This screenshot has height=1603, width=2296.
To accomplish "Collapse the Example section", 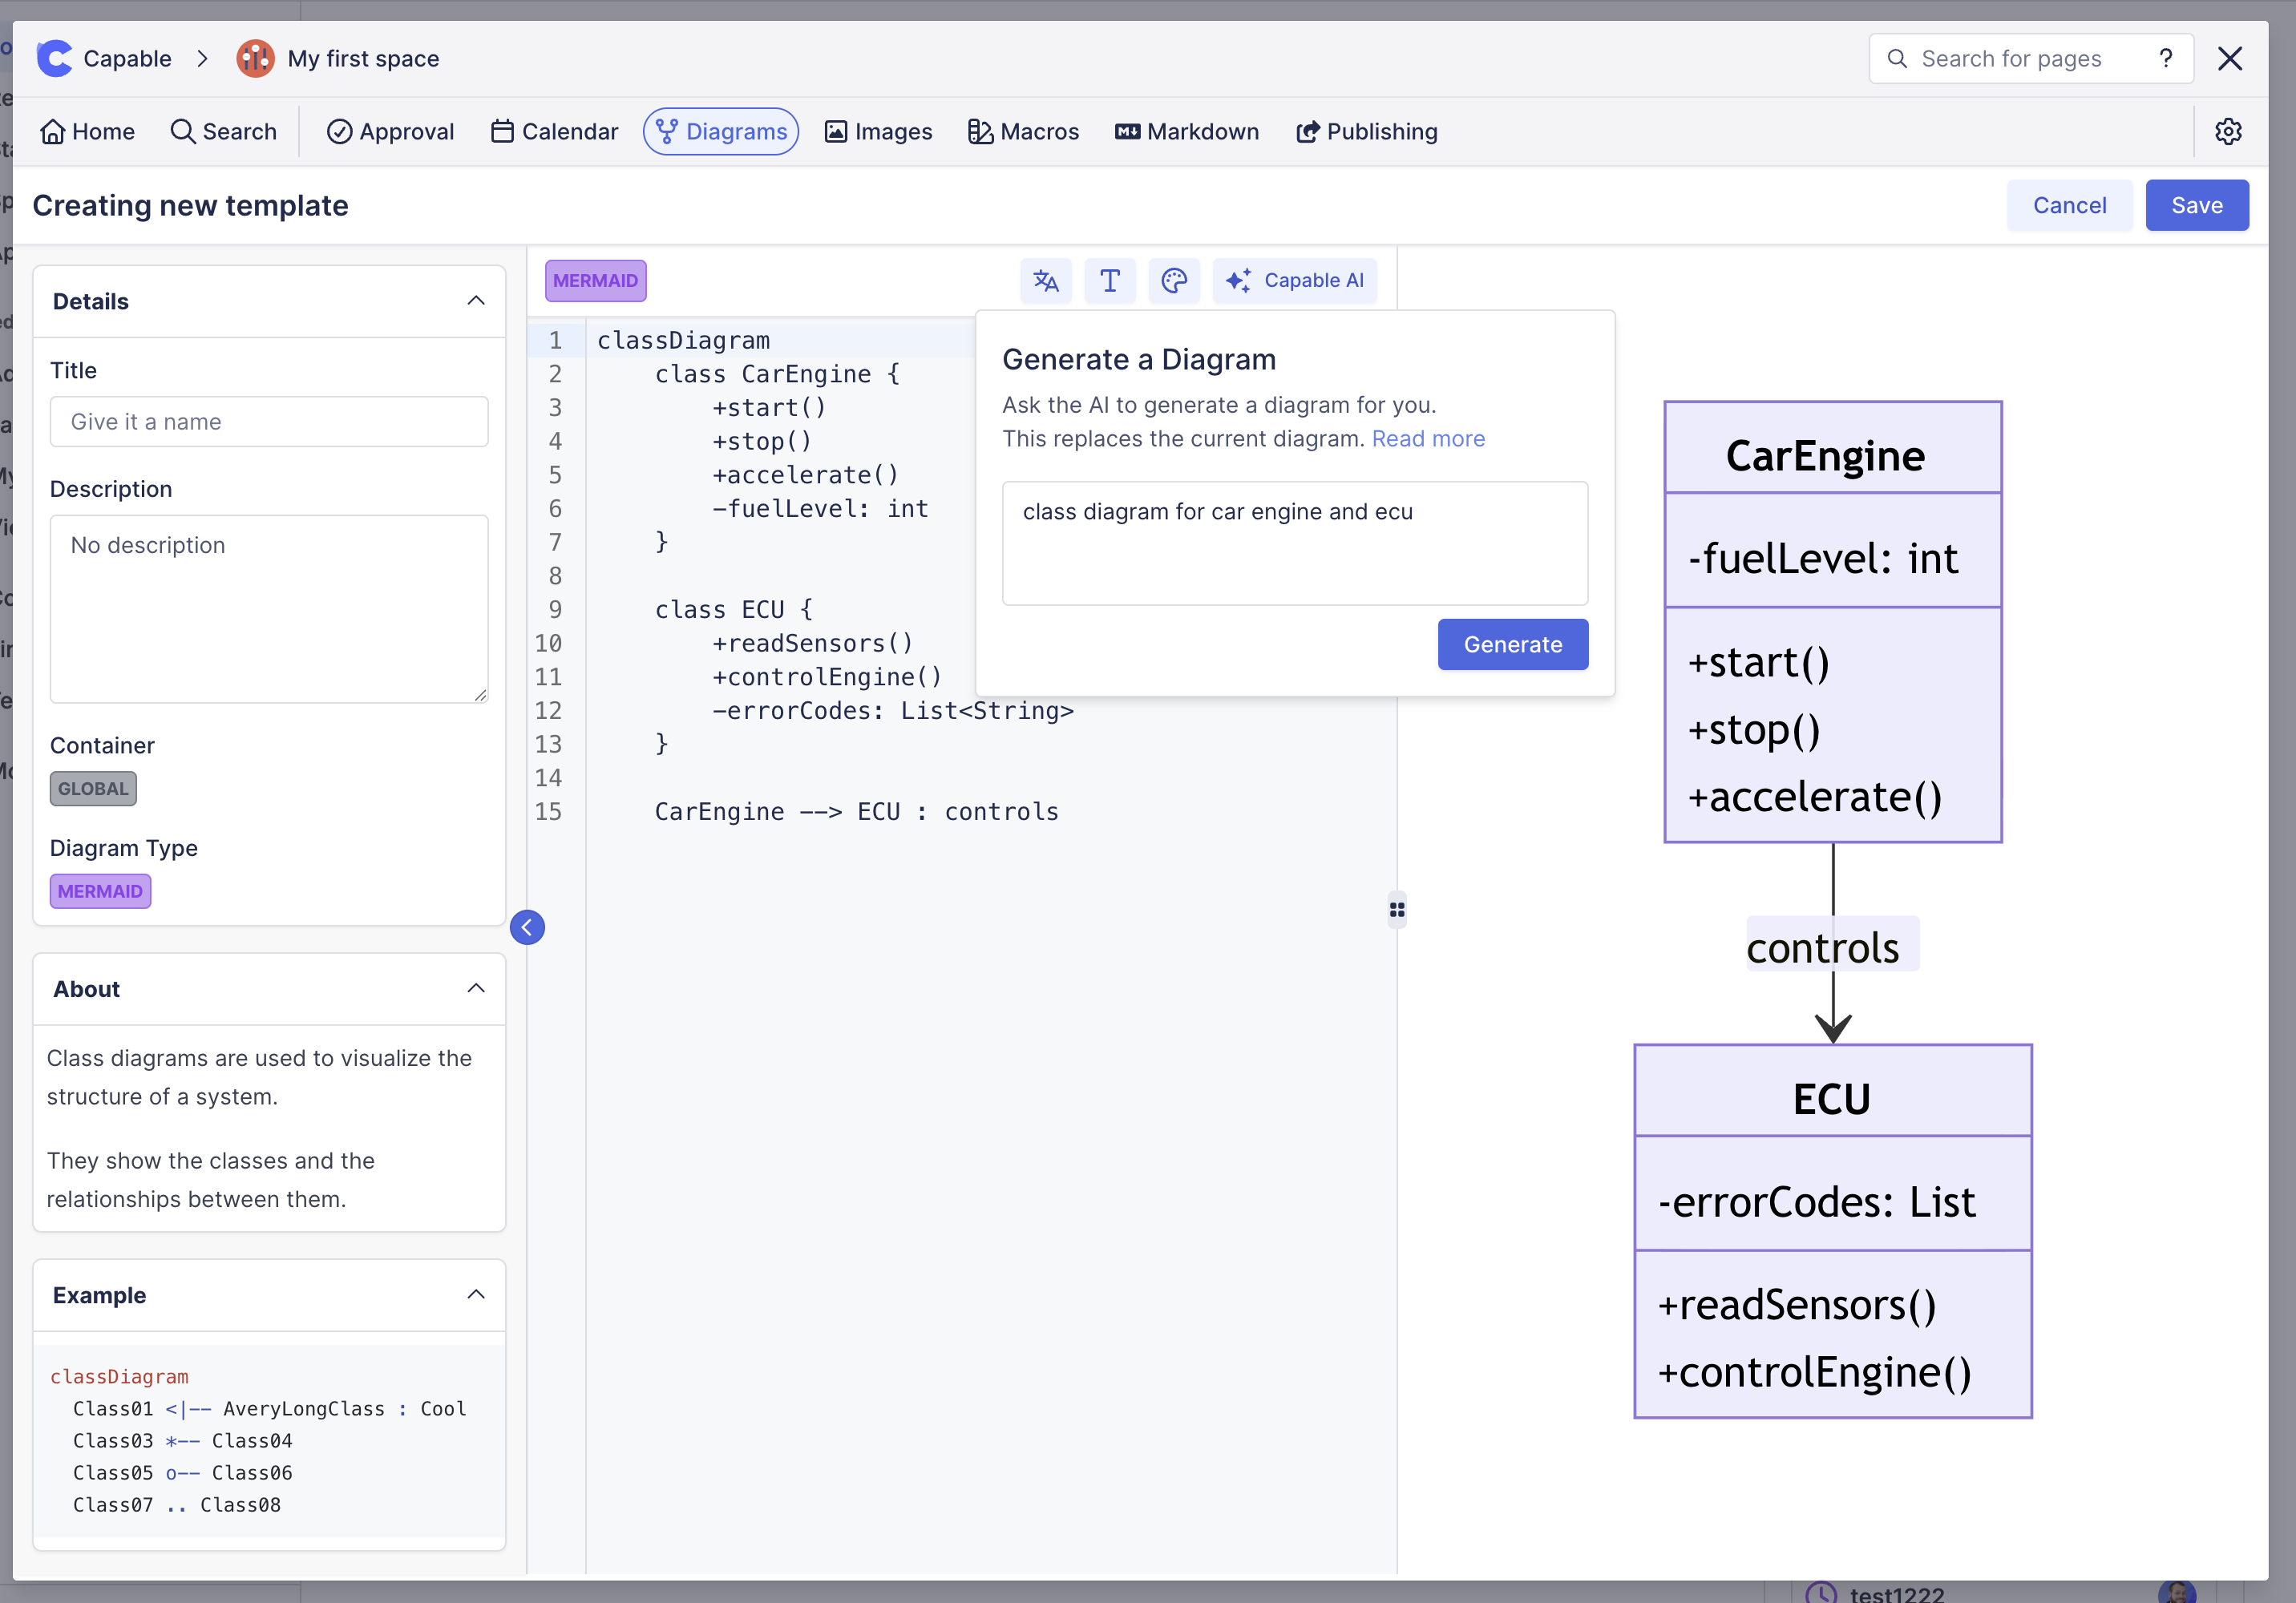I will pyautogui.click(x=476, y=1295).
